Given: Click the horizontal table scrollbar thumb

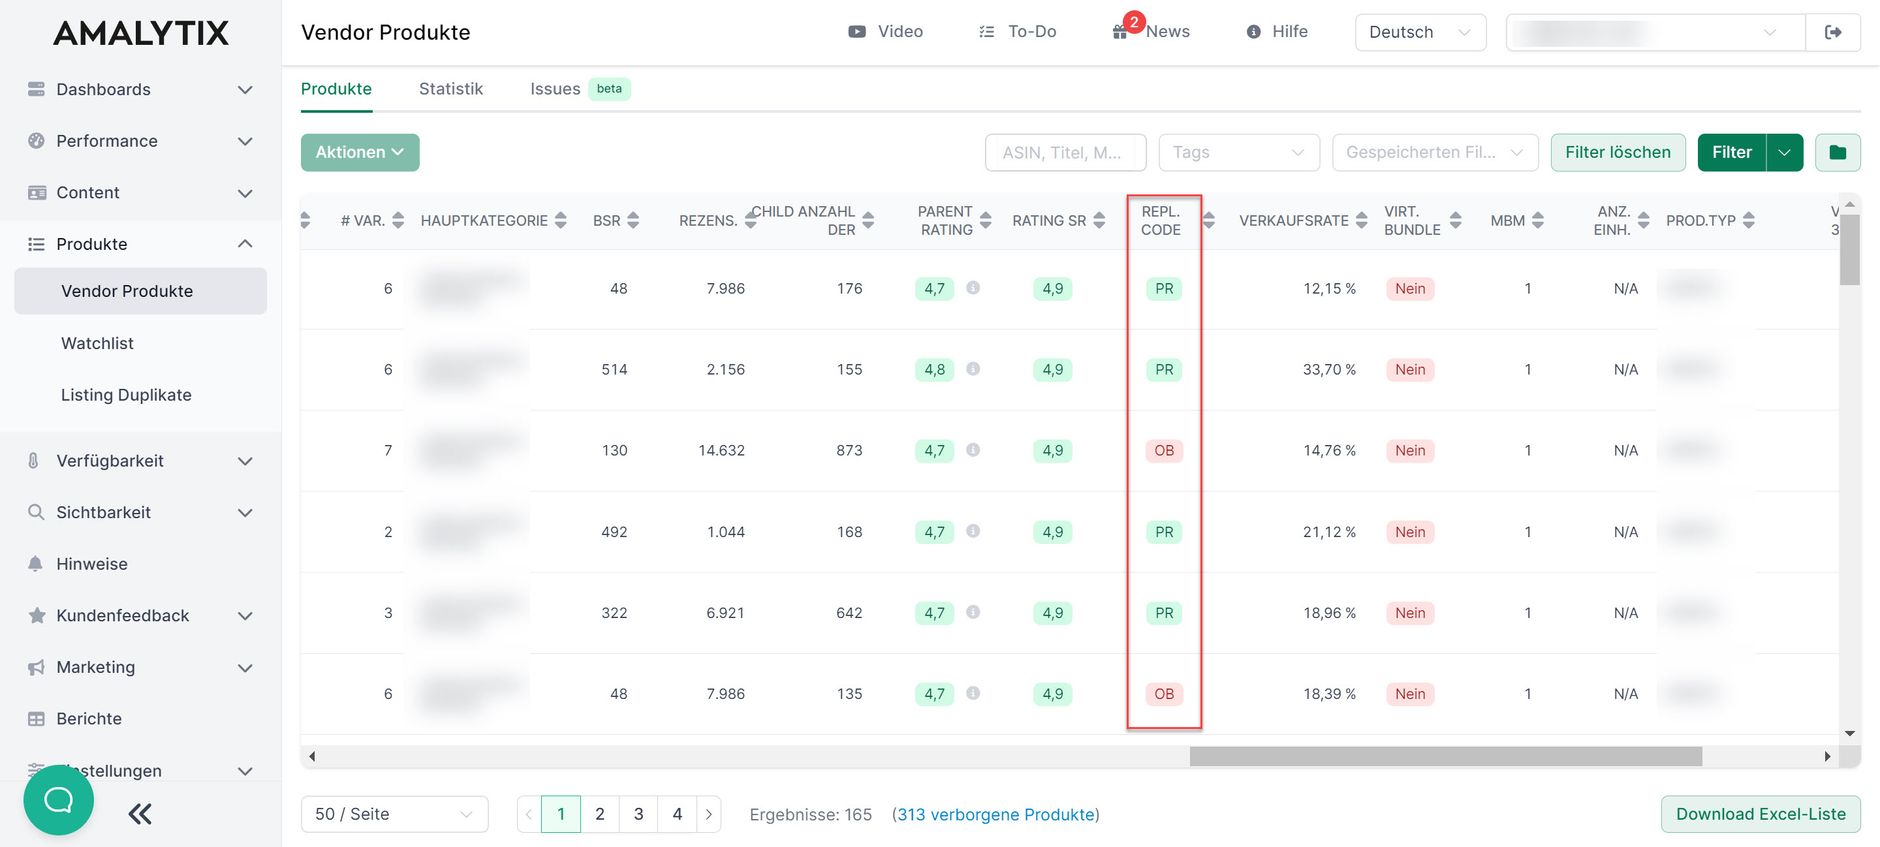Looking at the screenshot, I should pyautogui.click(x=1446, y=756).
